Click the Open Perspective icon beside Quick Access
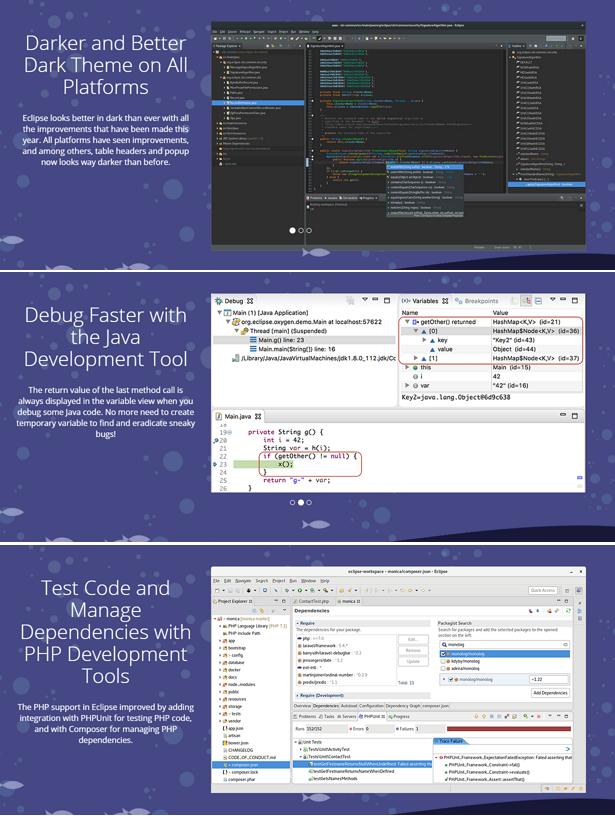Image resolution: width=615 pixels, height=822 pixels. tap(567, 590)
